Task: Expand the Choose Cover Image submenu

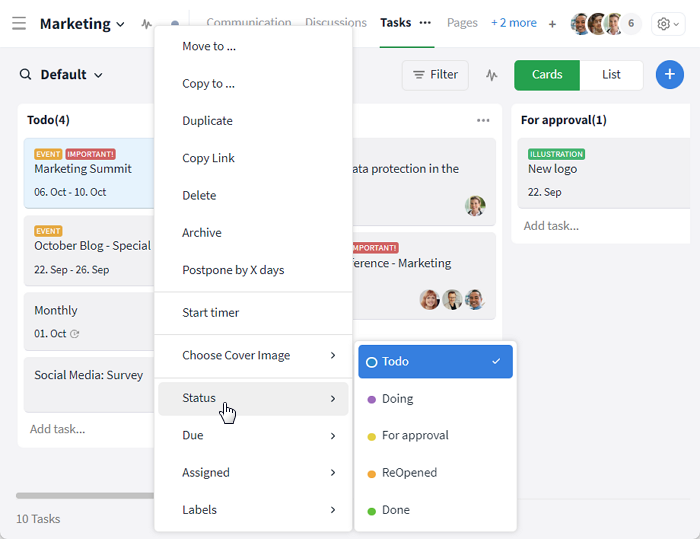Action: point(252,356)
